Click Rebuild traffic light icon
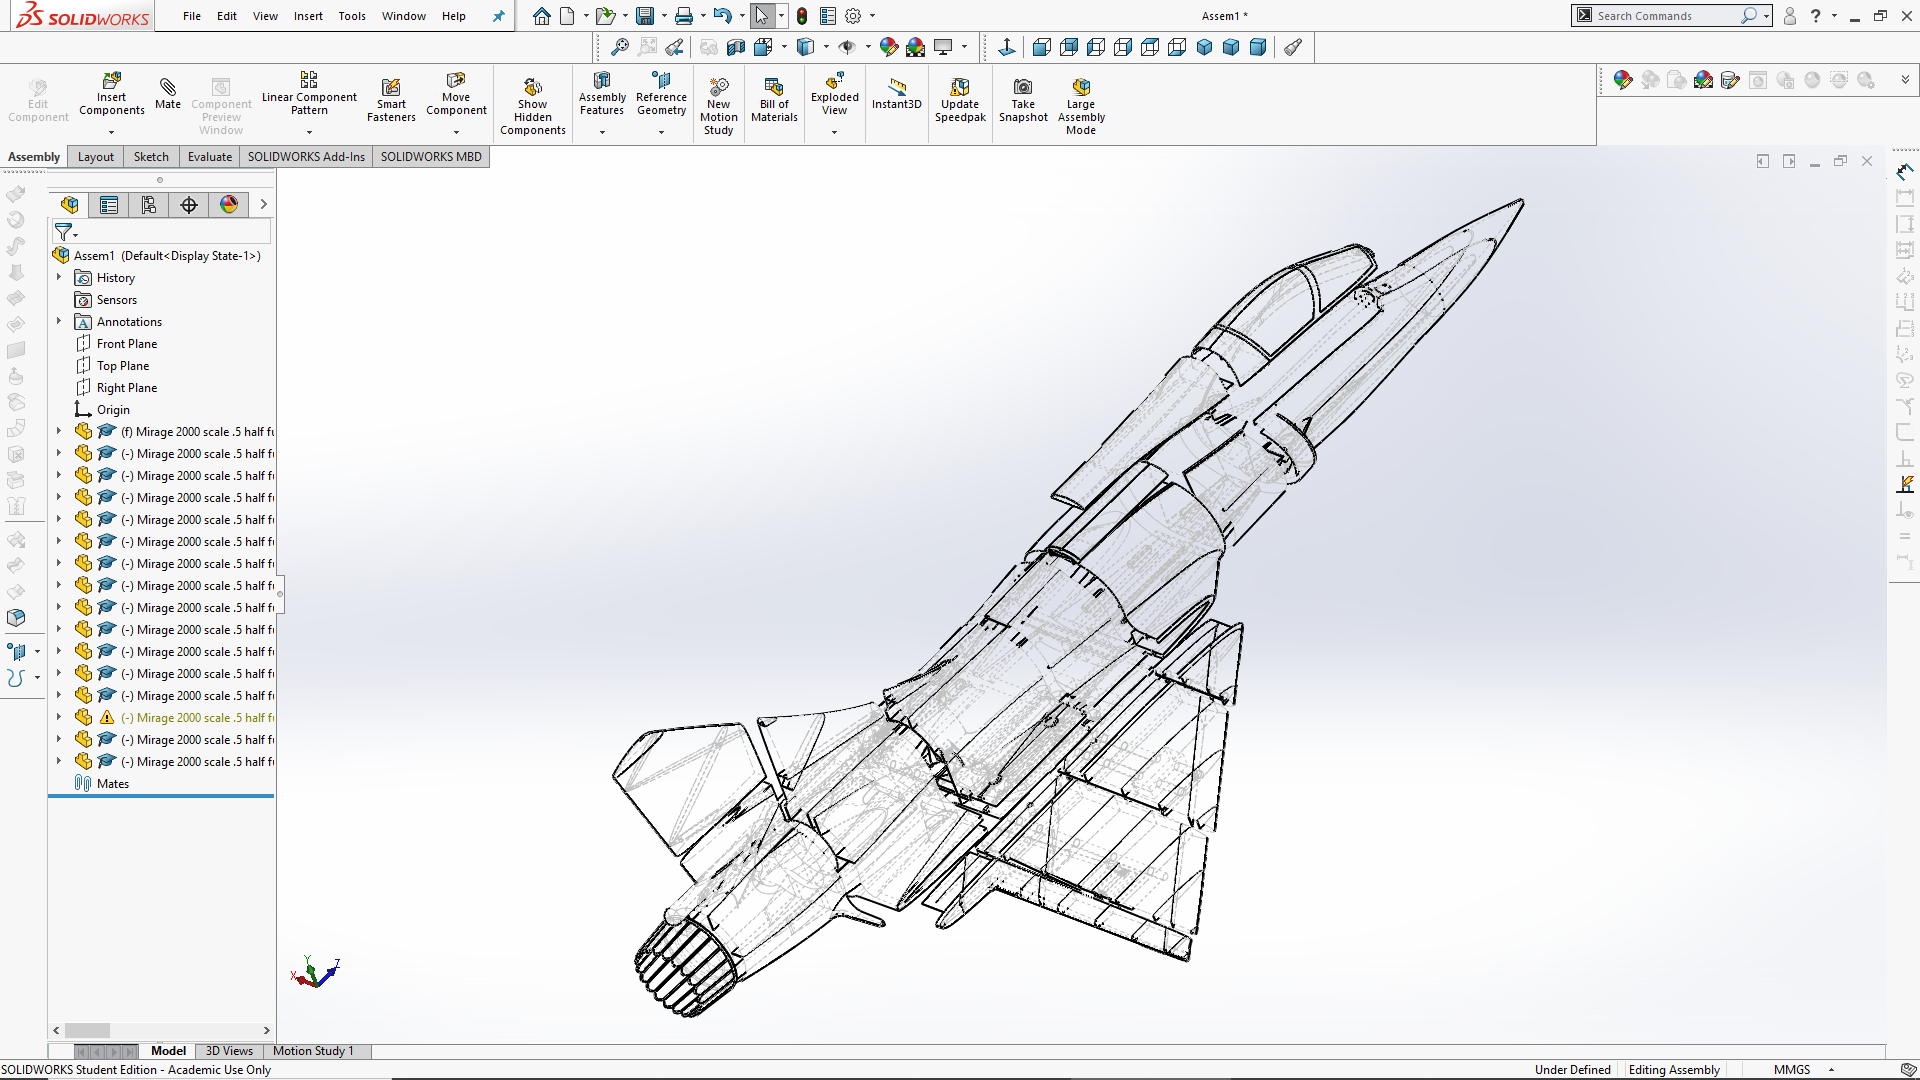Screen dimensions: 1920x1080 [x=802, y=16]
